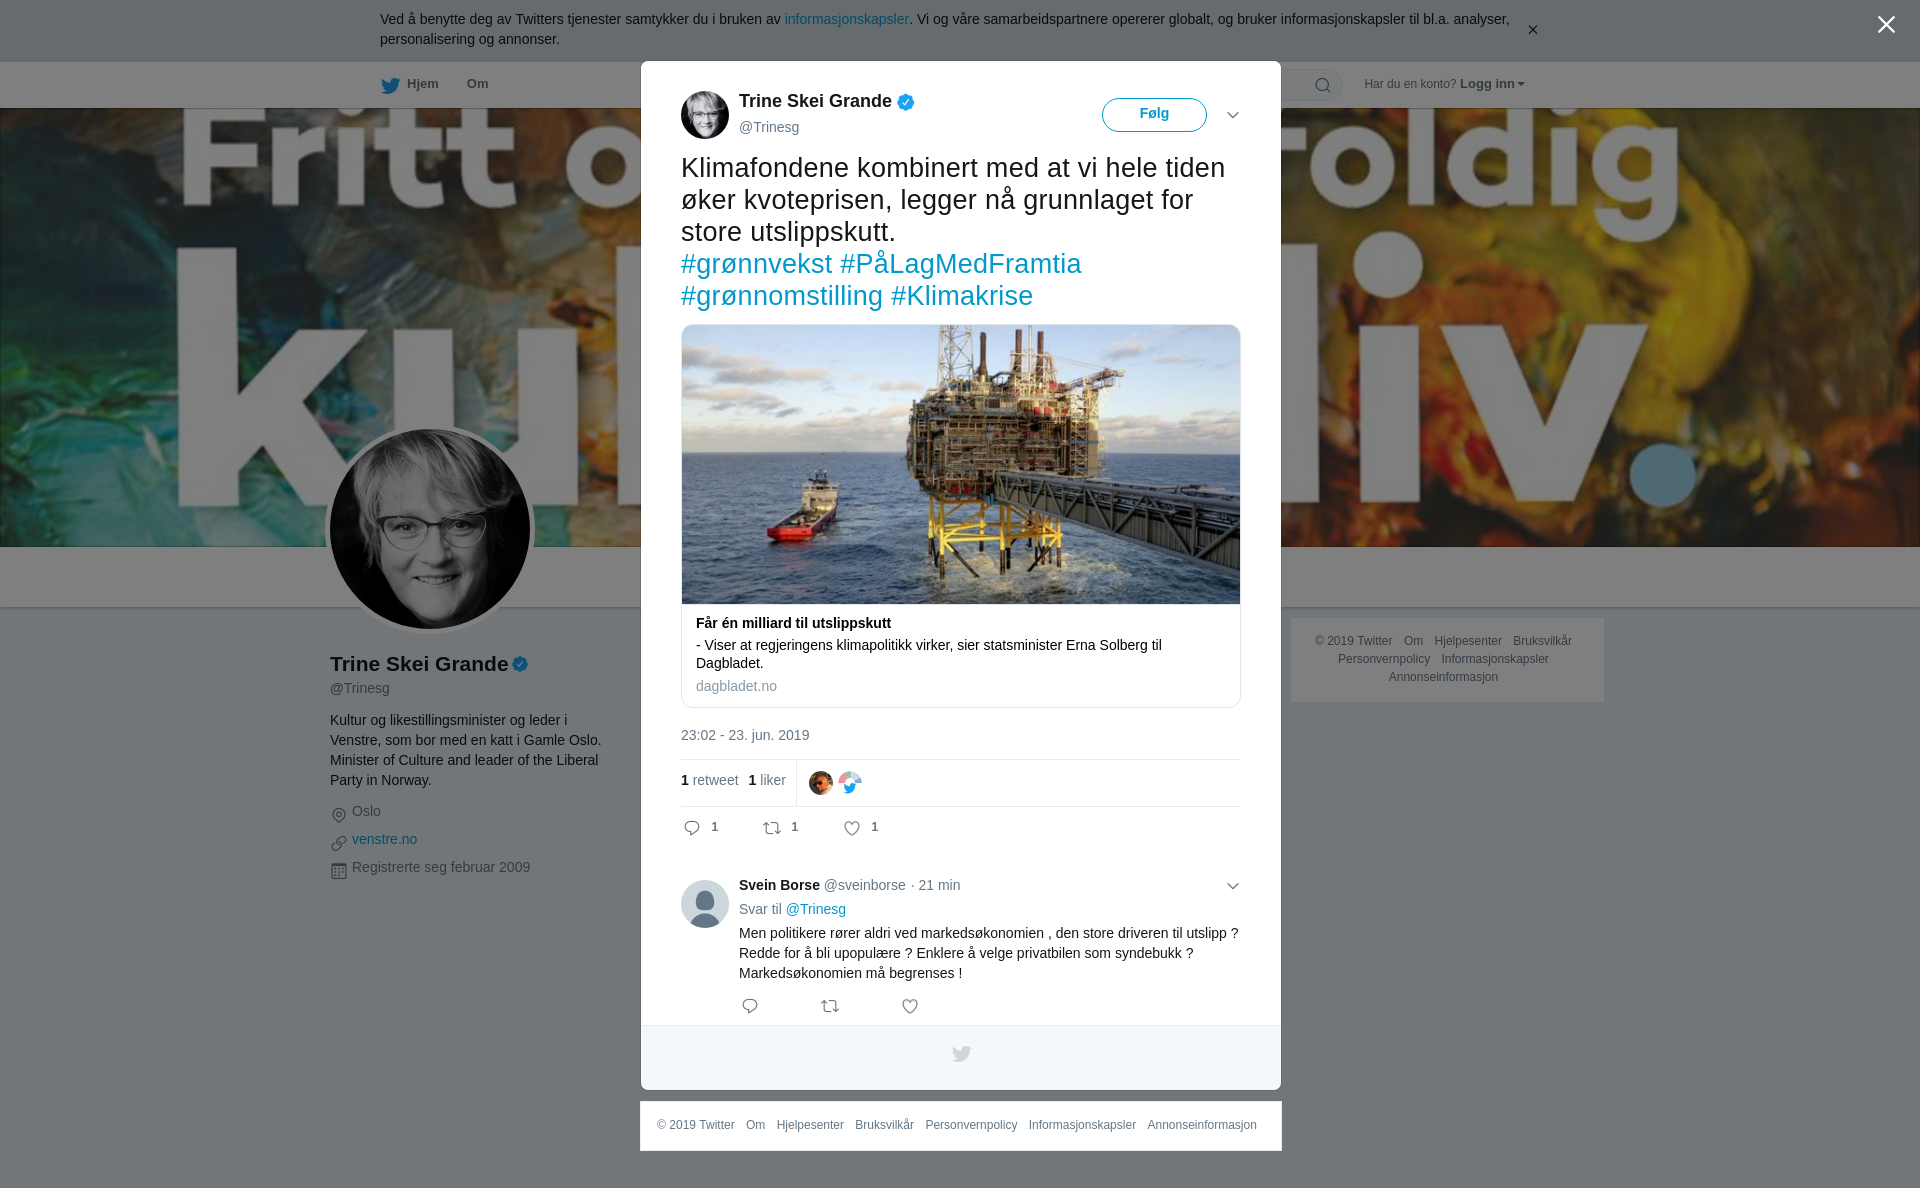
Task: Dismiss the cookie notice banner
Action: tap(1532, 30)
